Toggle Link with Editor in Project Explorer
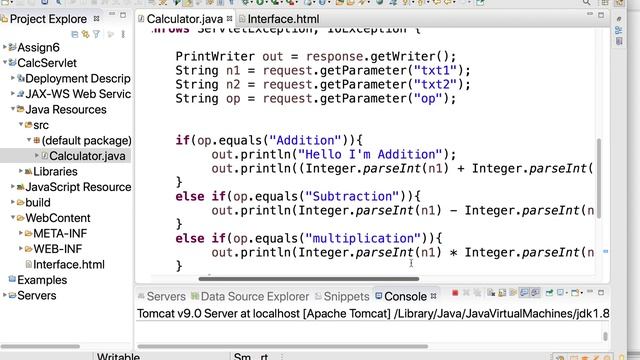This screenshot has height=360, width=640. [x=85, y=35]
